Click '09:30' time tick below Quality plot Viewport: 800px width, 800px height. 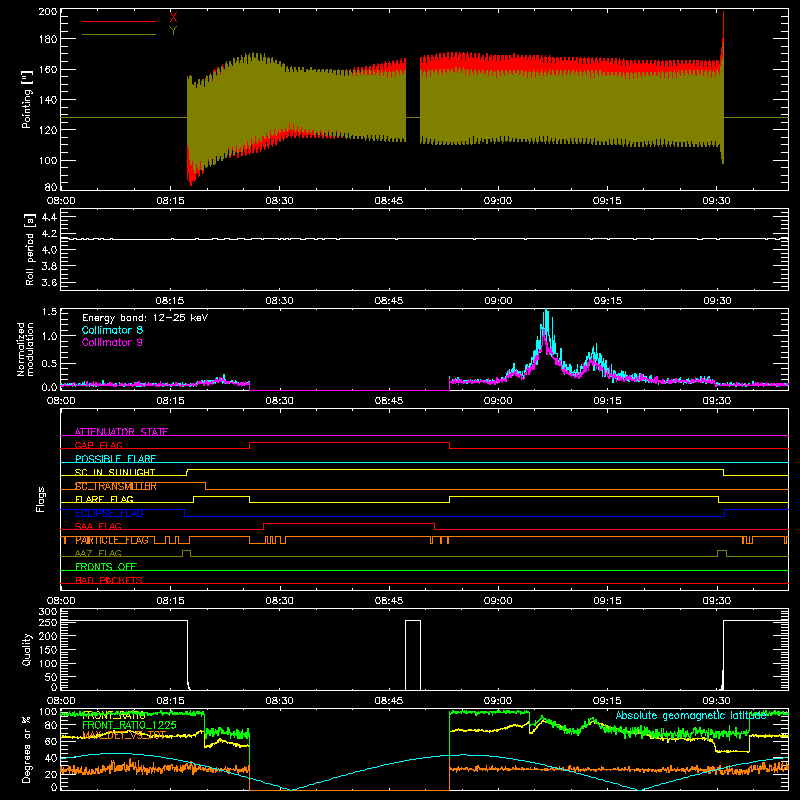point(716,701)
